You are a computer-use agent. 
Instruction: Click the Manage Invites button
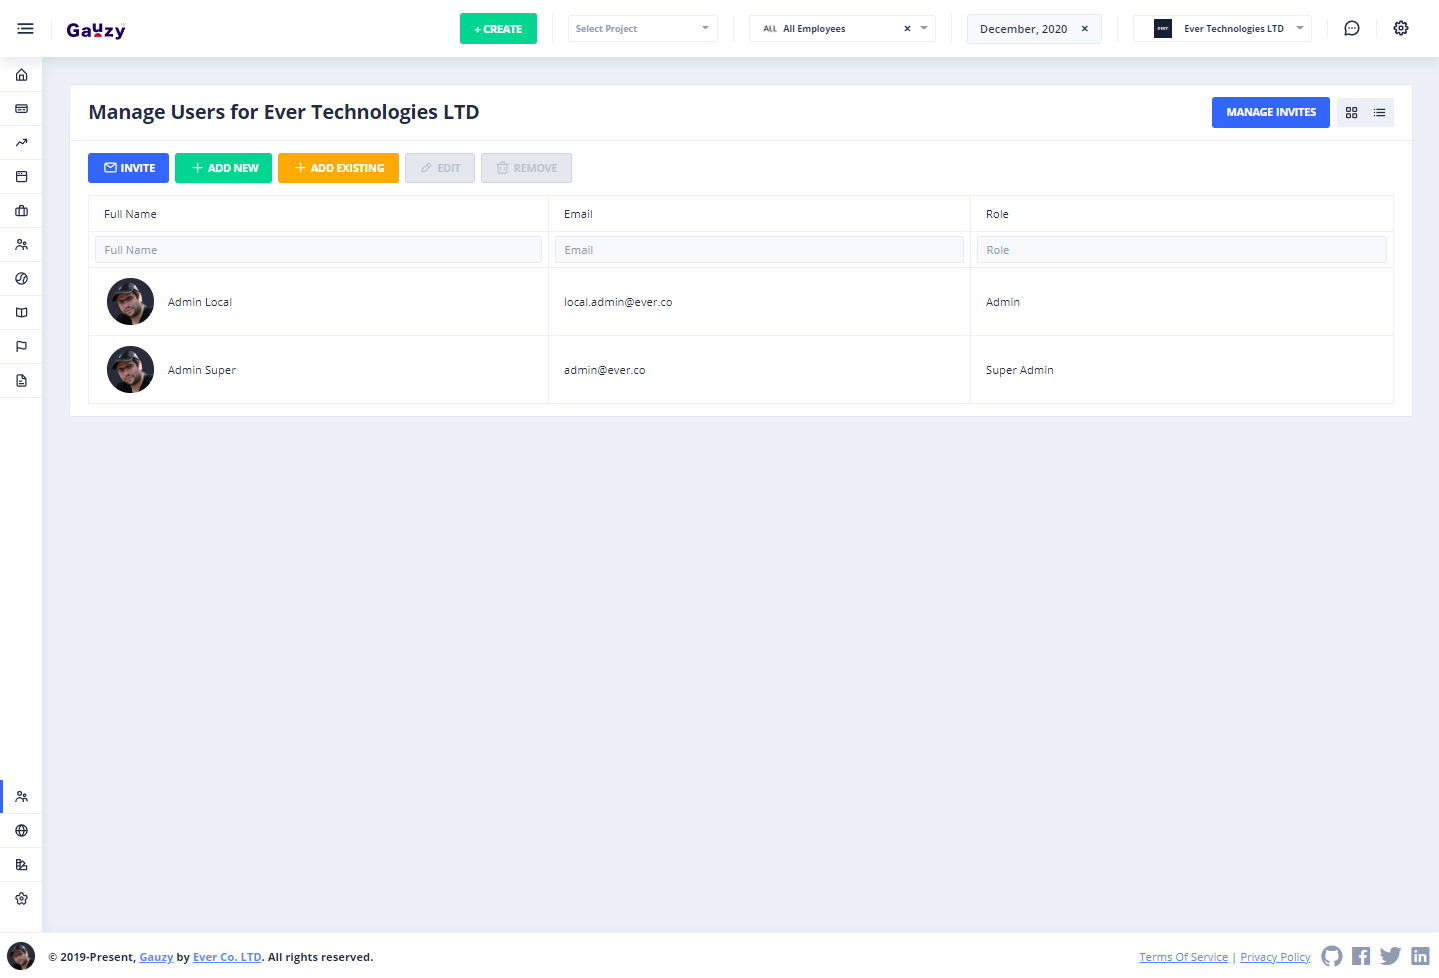(x=1270, y=113)
